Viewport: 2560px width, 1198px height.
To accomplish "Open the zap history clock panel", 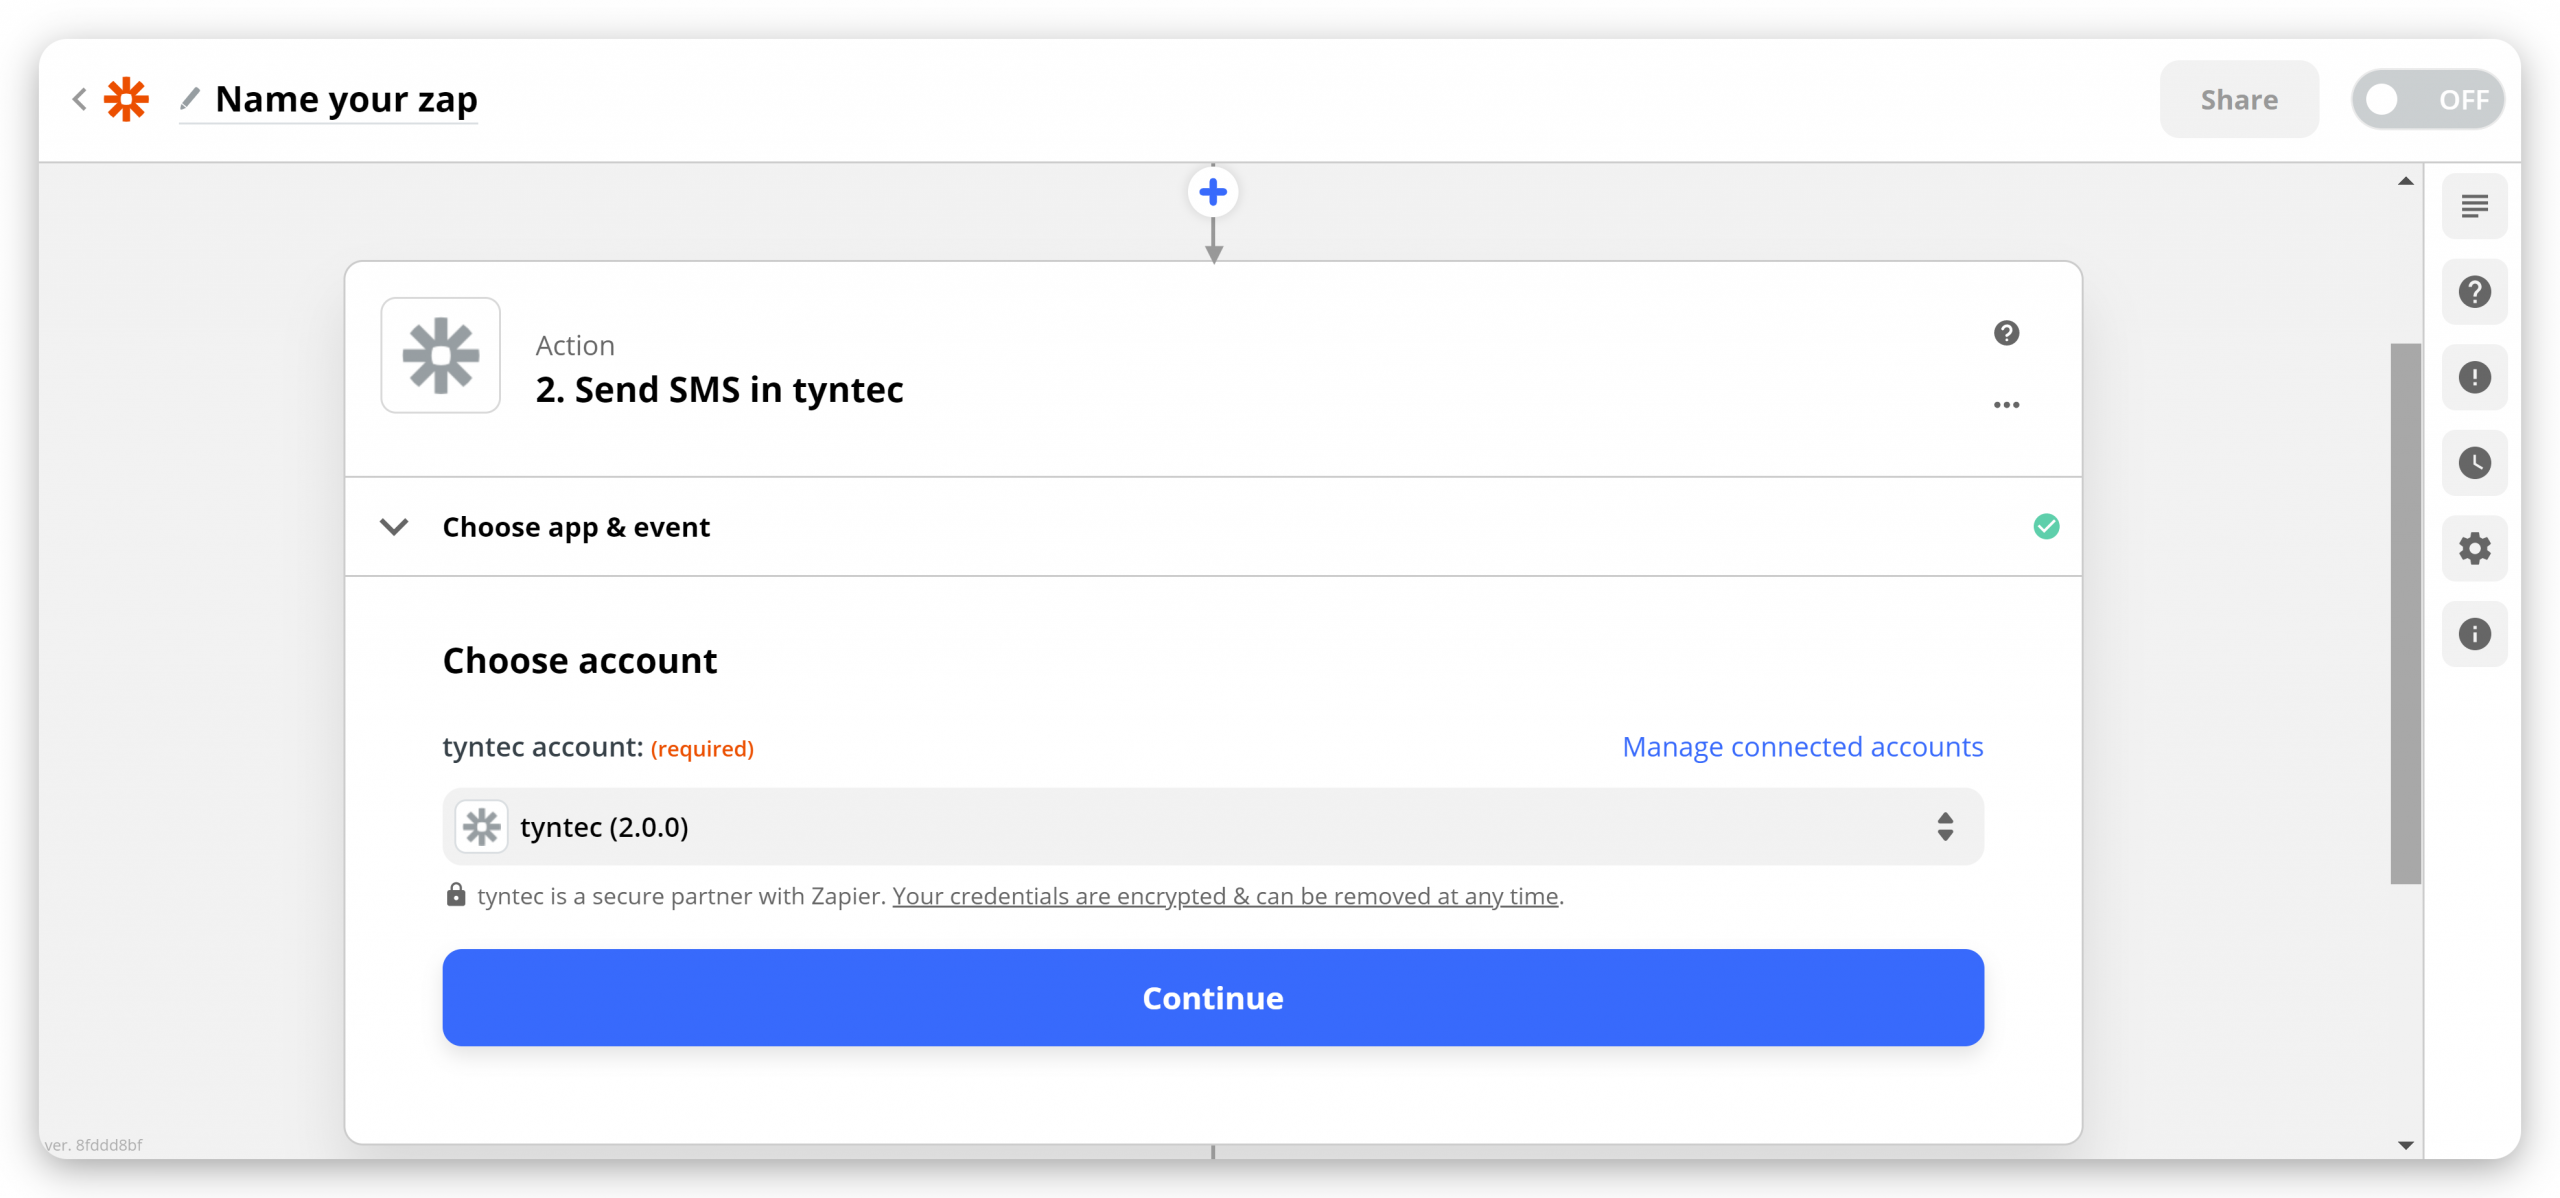I will pos(2475,463).
